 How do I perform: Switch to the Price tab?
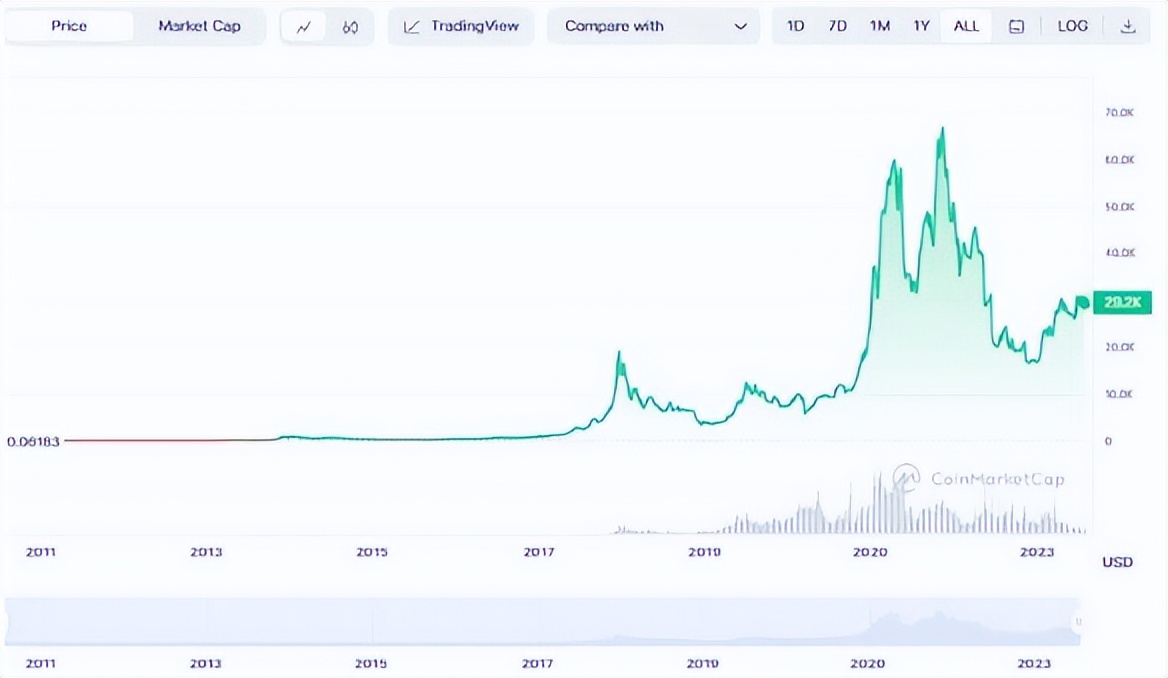(x=69, y=27)
